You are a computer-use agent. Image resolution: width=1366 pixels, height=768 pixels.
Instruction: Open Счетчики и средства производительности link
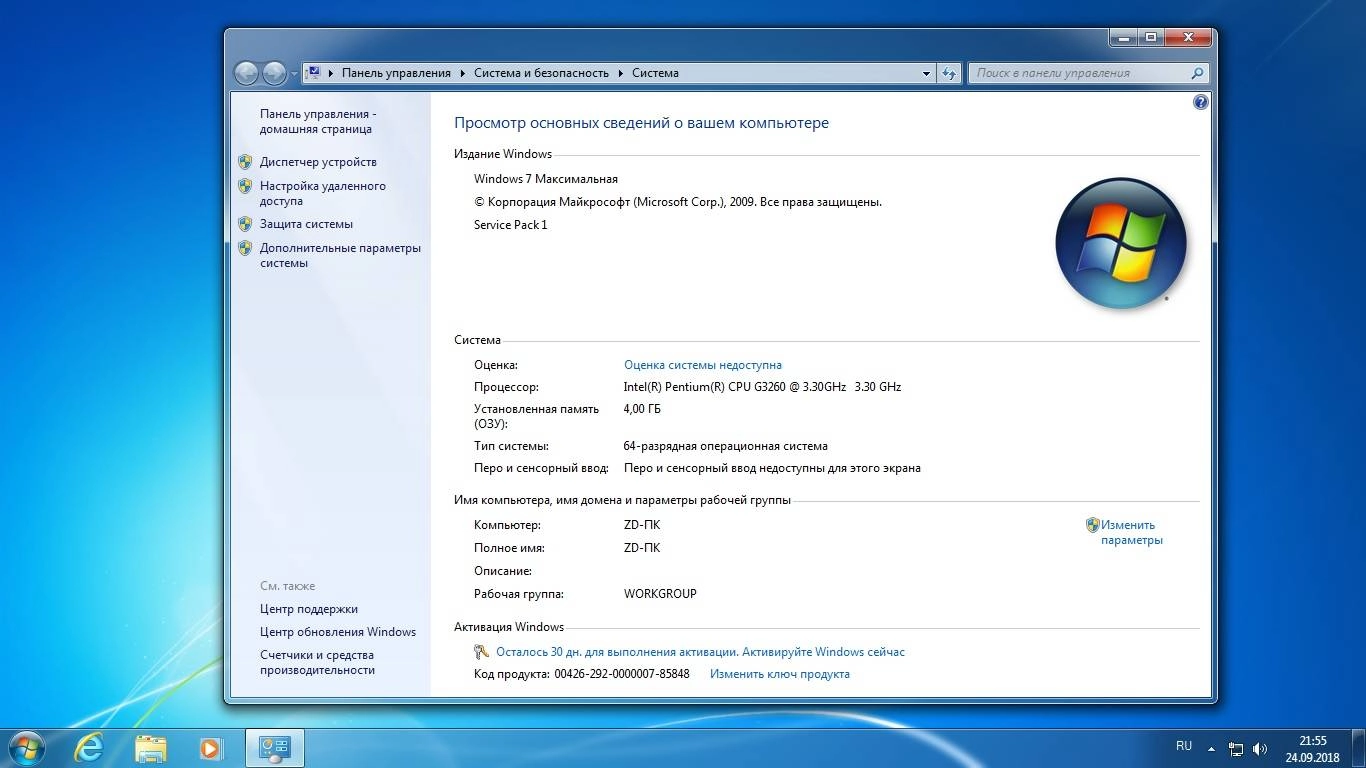(x=317, y=662)
